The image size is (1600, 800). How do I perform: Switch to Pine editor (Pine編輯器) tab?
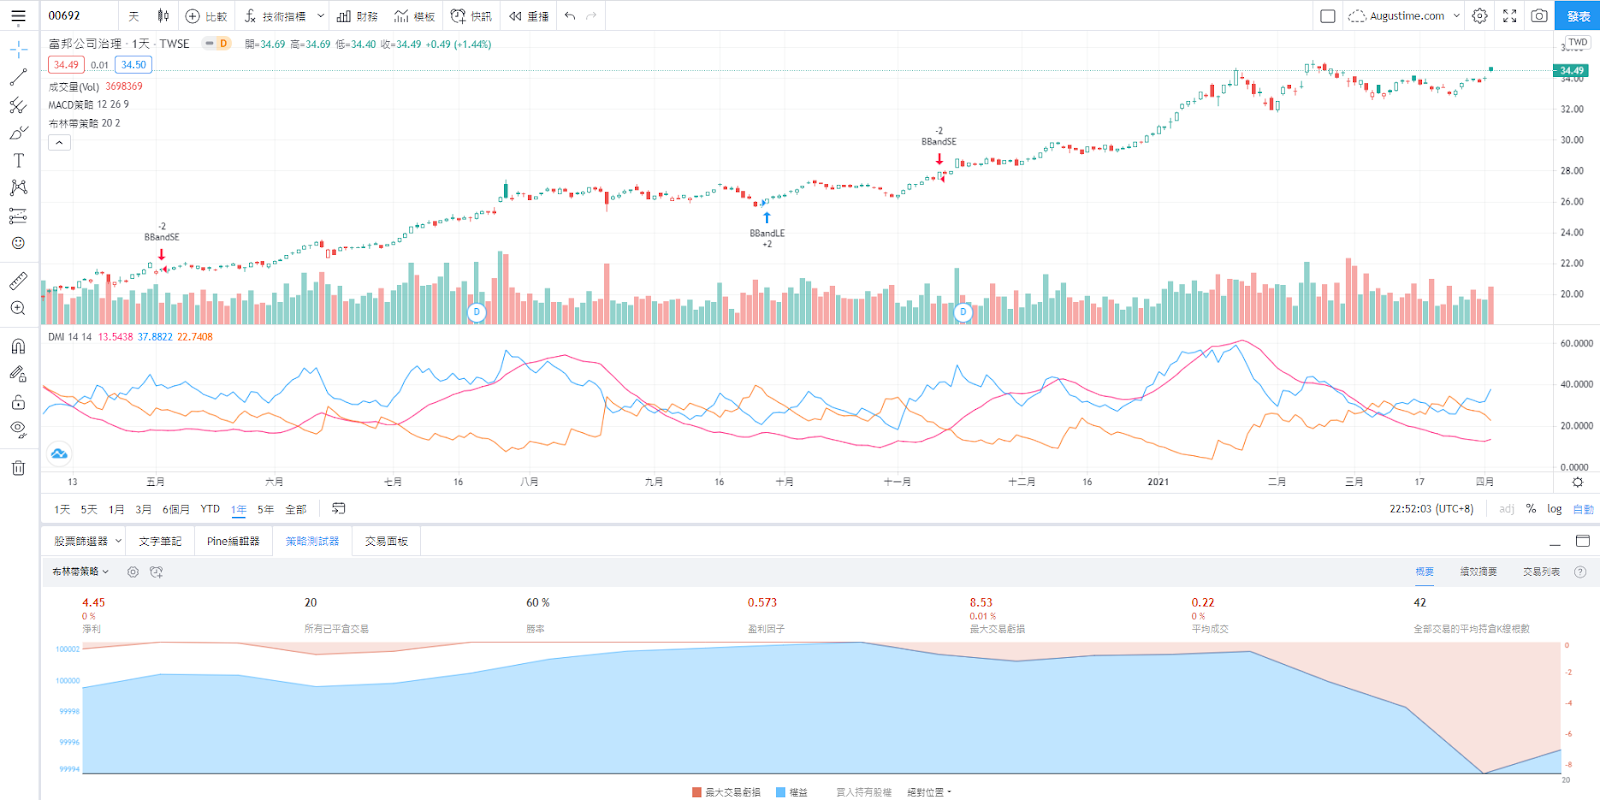pyautogui.click(x=233, y=541)
